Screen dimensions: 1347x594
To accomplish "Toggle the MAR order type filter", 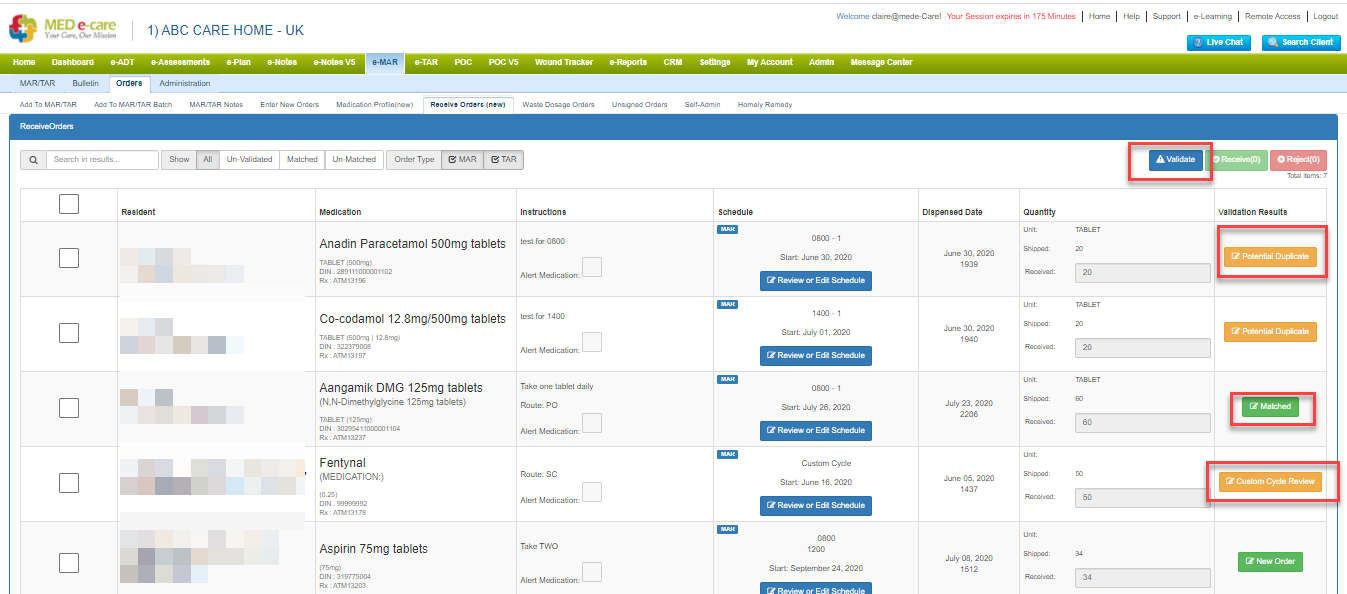I will point(462,160).
